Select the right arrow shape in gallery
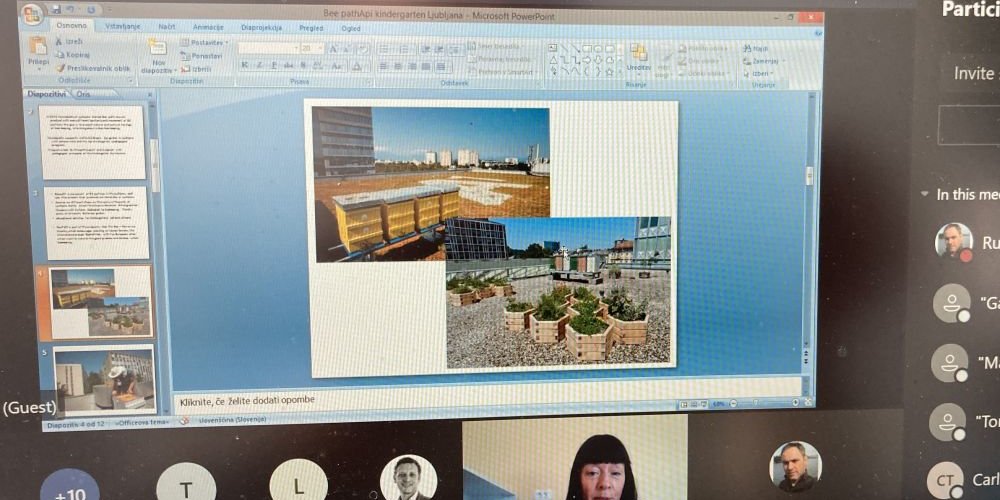 [587, 60]
